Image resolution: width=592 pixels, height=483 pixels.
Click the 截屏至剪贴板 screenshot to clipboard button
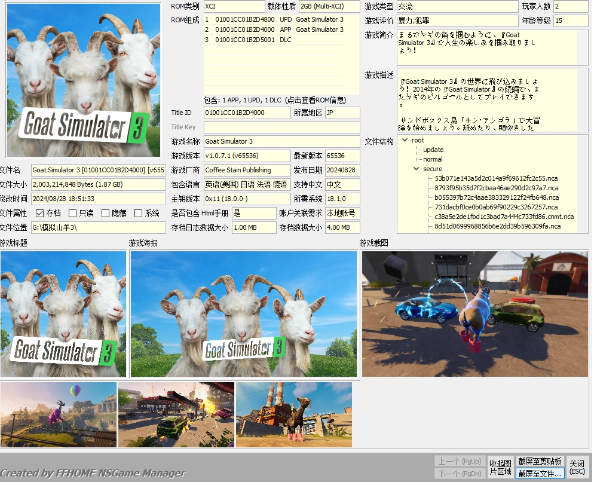coord(540,461)
